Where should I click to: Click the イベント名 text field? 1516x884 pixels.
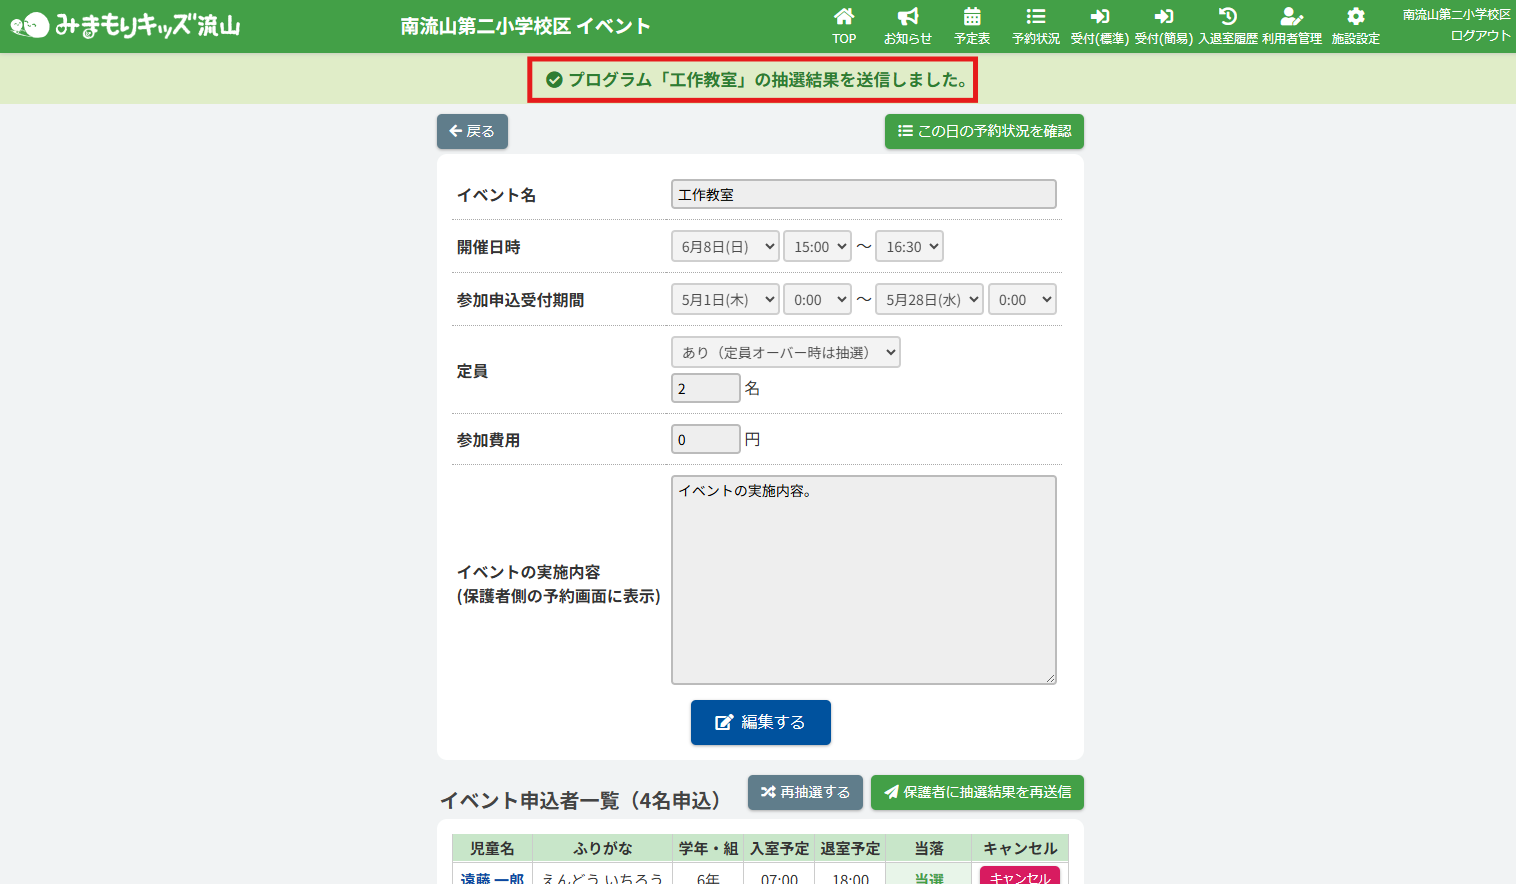[863, 195]
